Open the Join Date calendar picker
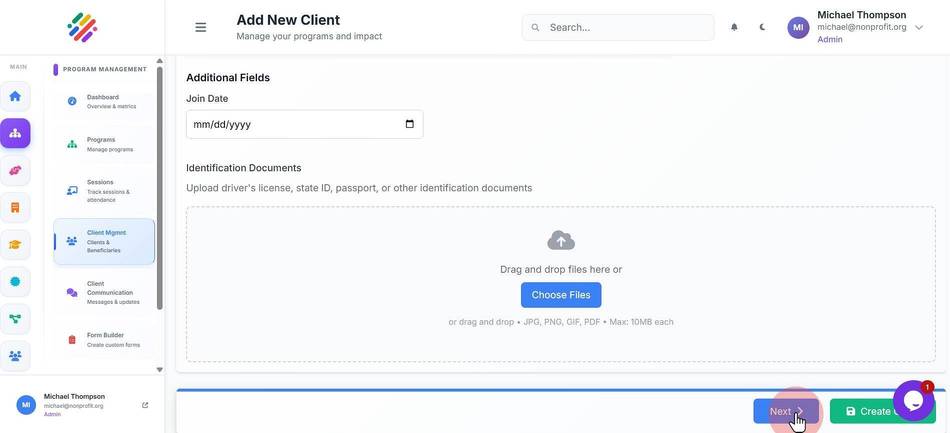The height and width of the screenshot is (433, 950). coord(410,124)
